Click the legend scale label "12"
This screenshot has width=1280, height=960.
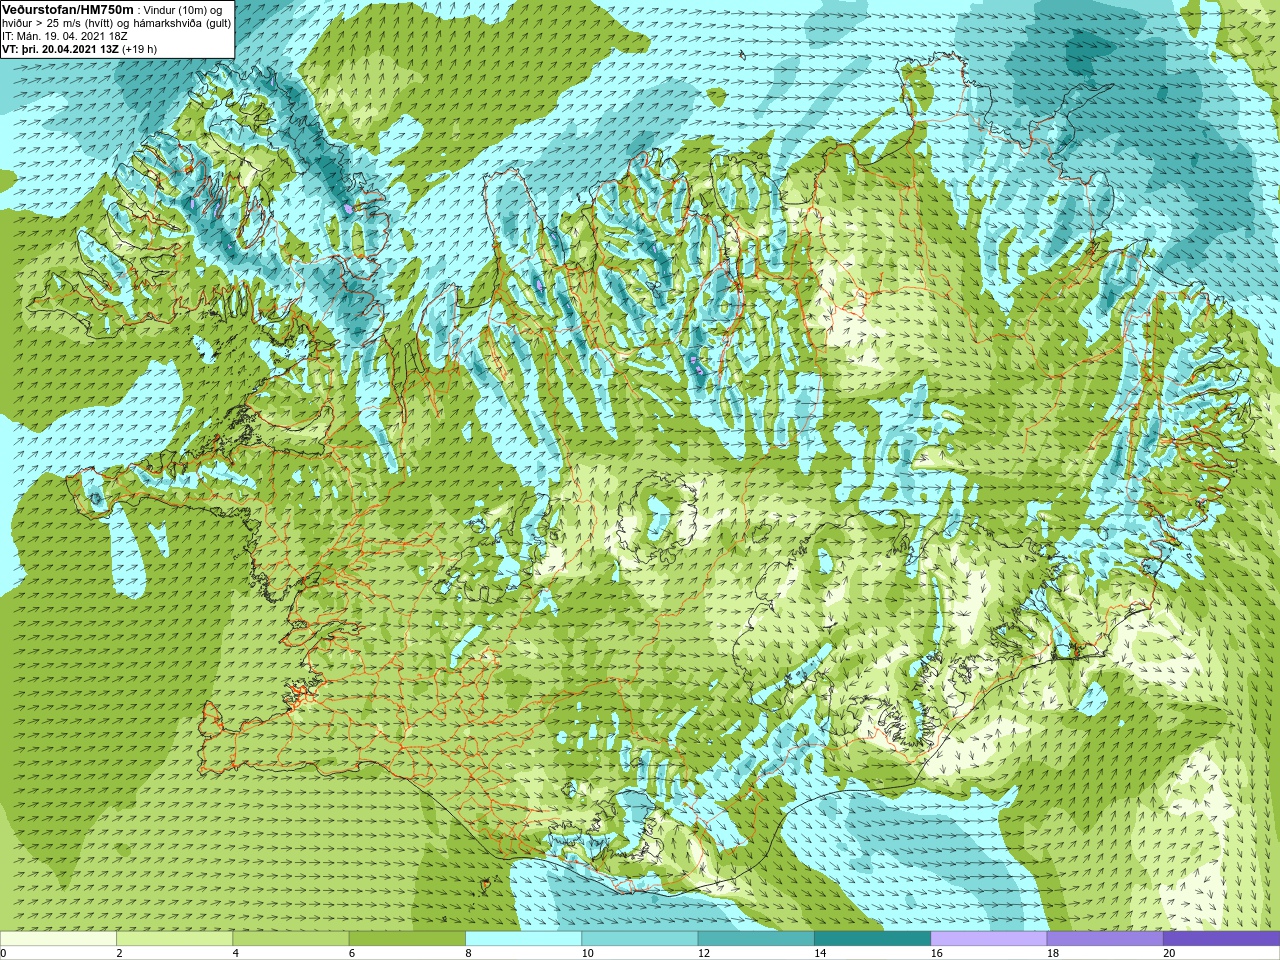click(x=704, y=954)
